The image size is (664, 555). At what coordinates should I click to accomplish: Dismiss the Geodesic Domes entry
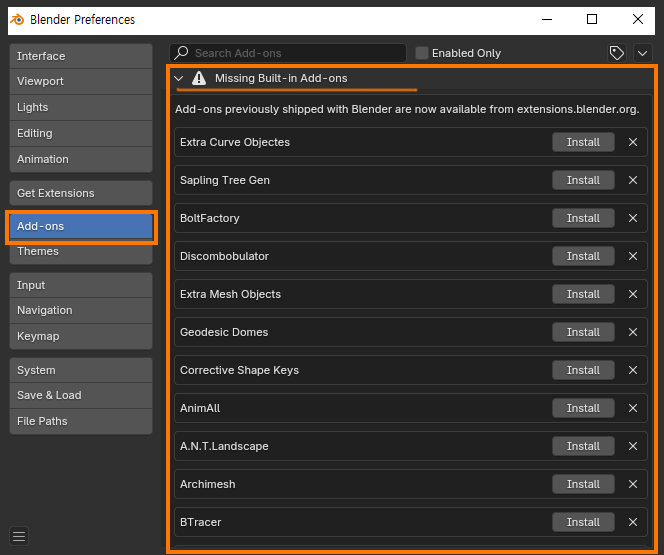633,332
